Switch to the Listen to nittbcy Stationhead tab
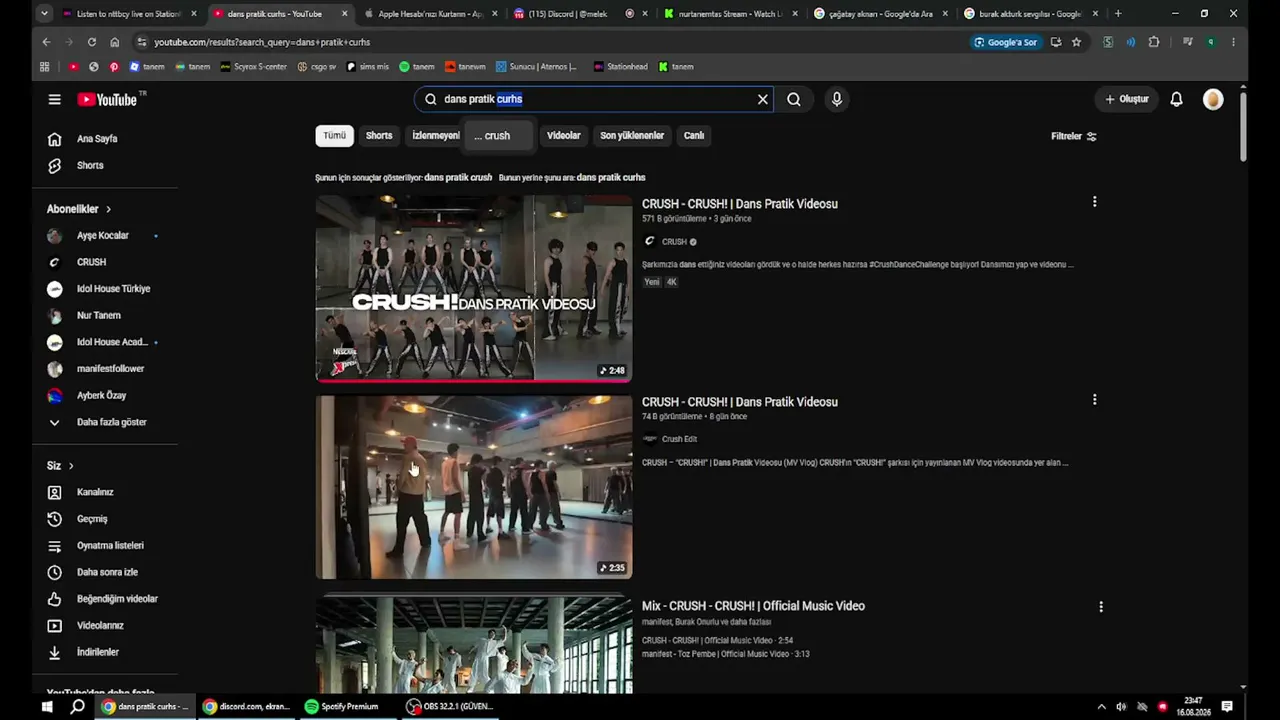Screen dimensions: 1280x720 (x=129, y=14)
